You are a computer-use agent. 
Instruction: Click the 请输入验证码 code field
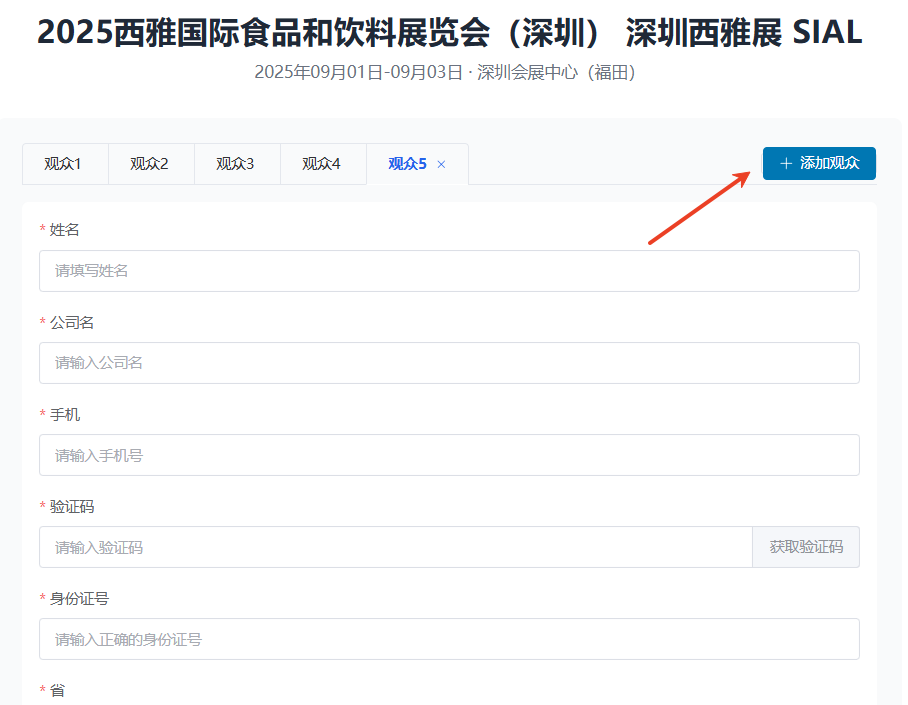click(396, 547)
